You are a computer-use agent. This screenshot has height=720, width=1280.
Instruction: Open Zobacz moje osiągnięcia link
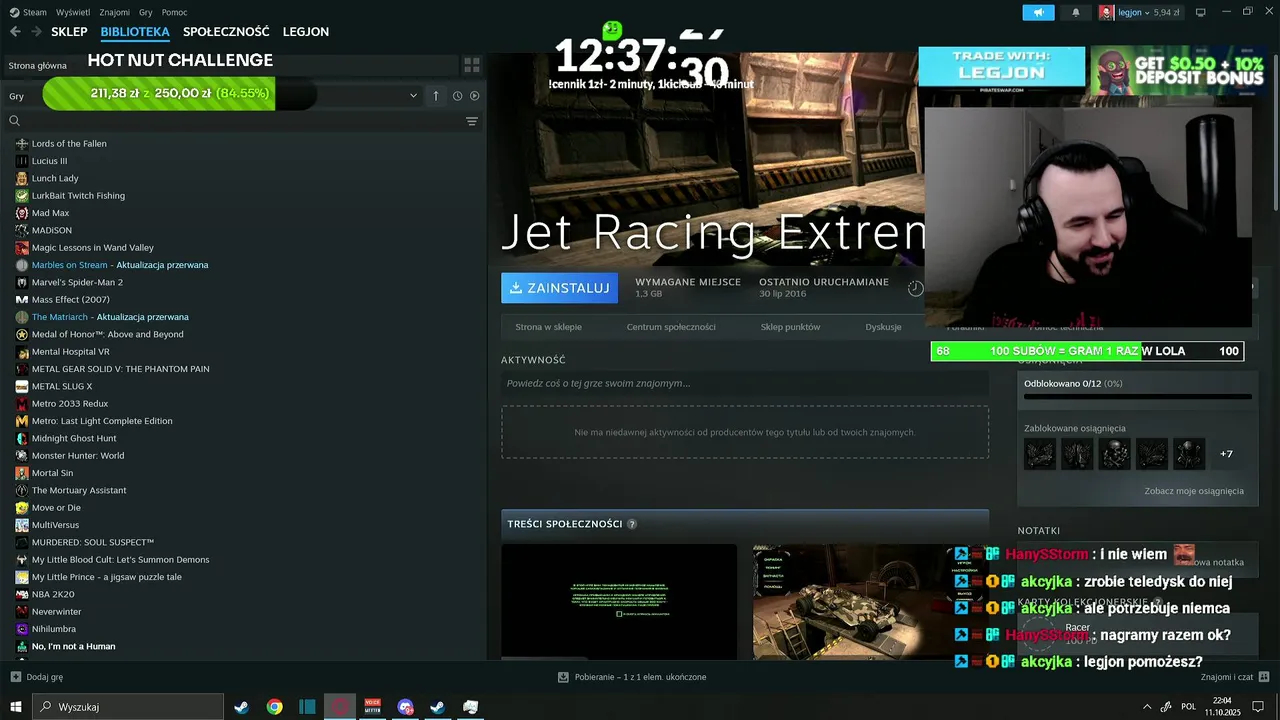tap(1194, 491)
